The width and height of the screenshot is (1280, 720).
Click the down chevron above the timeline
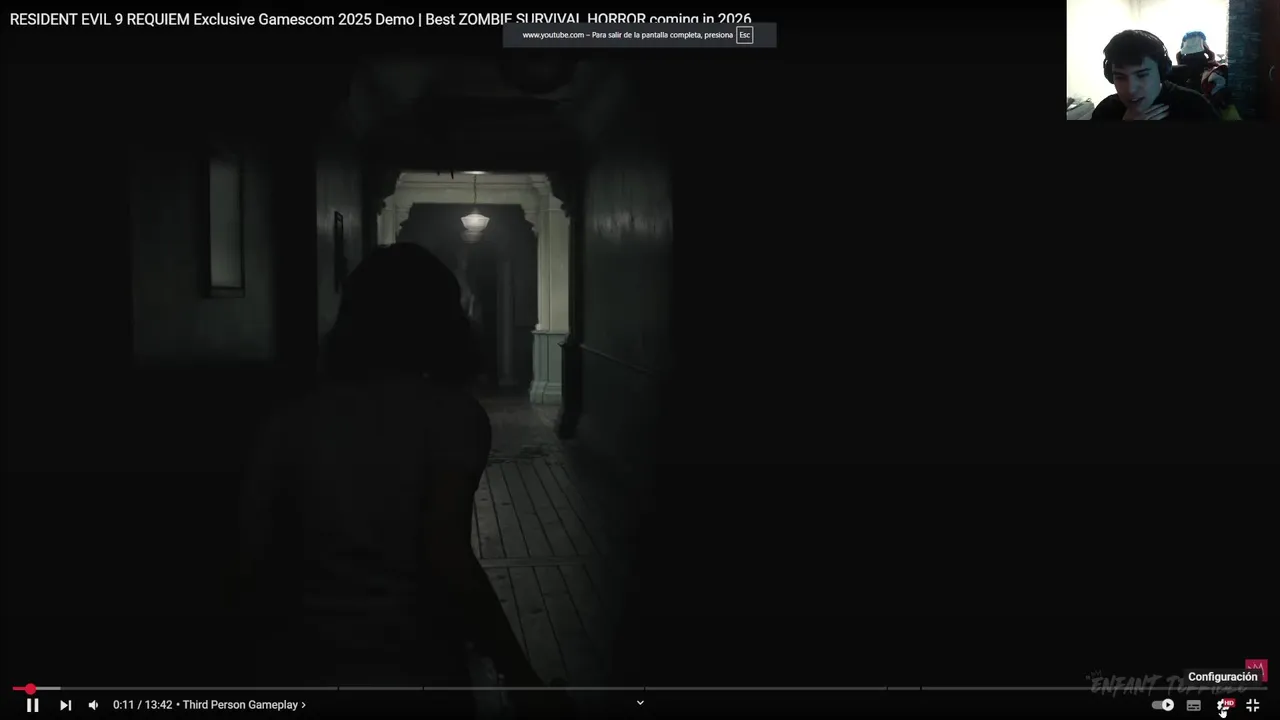point(640,702)
